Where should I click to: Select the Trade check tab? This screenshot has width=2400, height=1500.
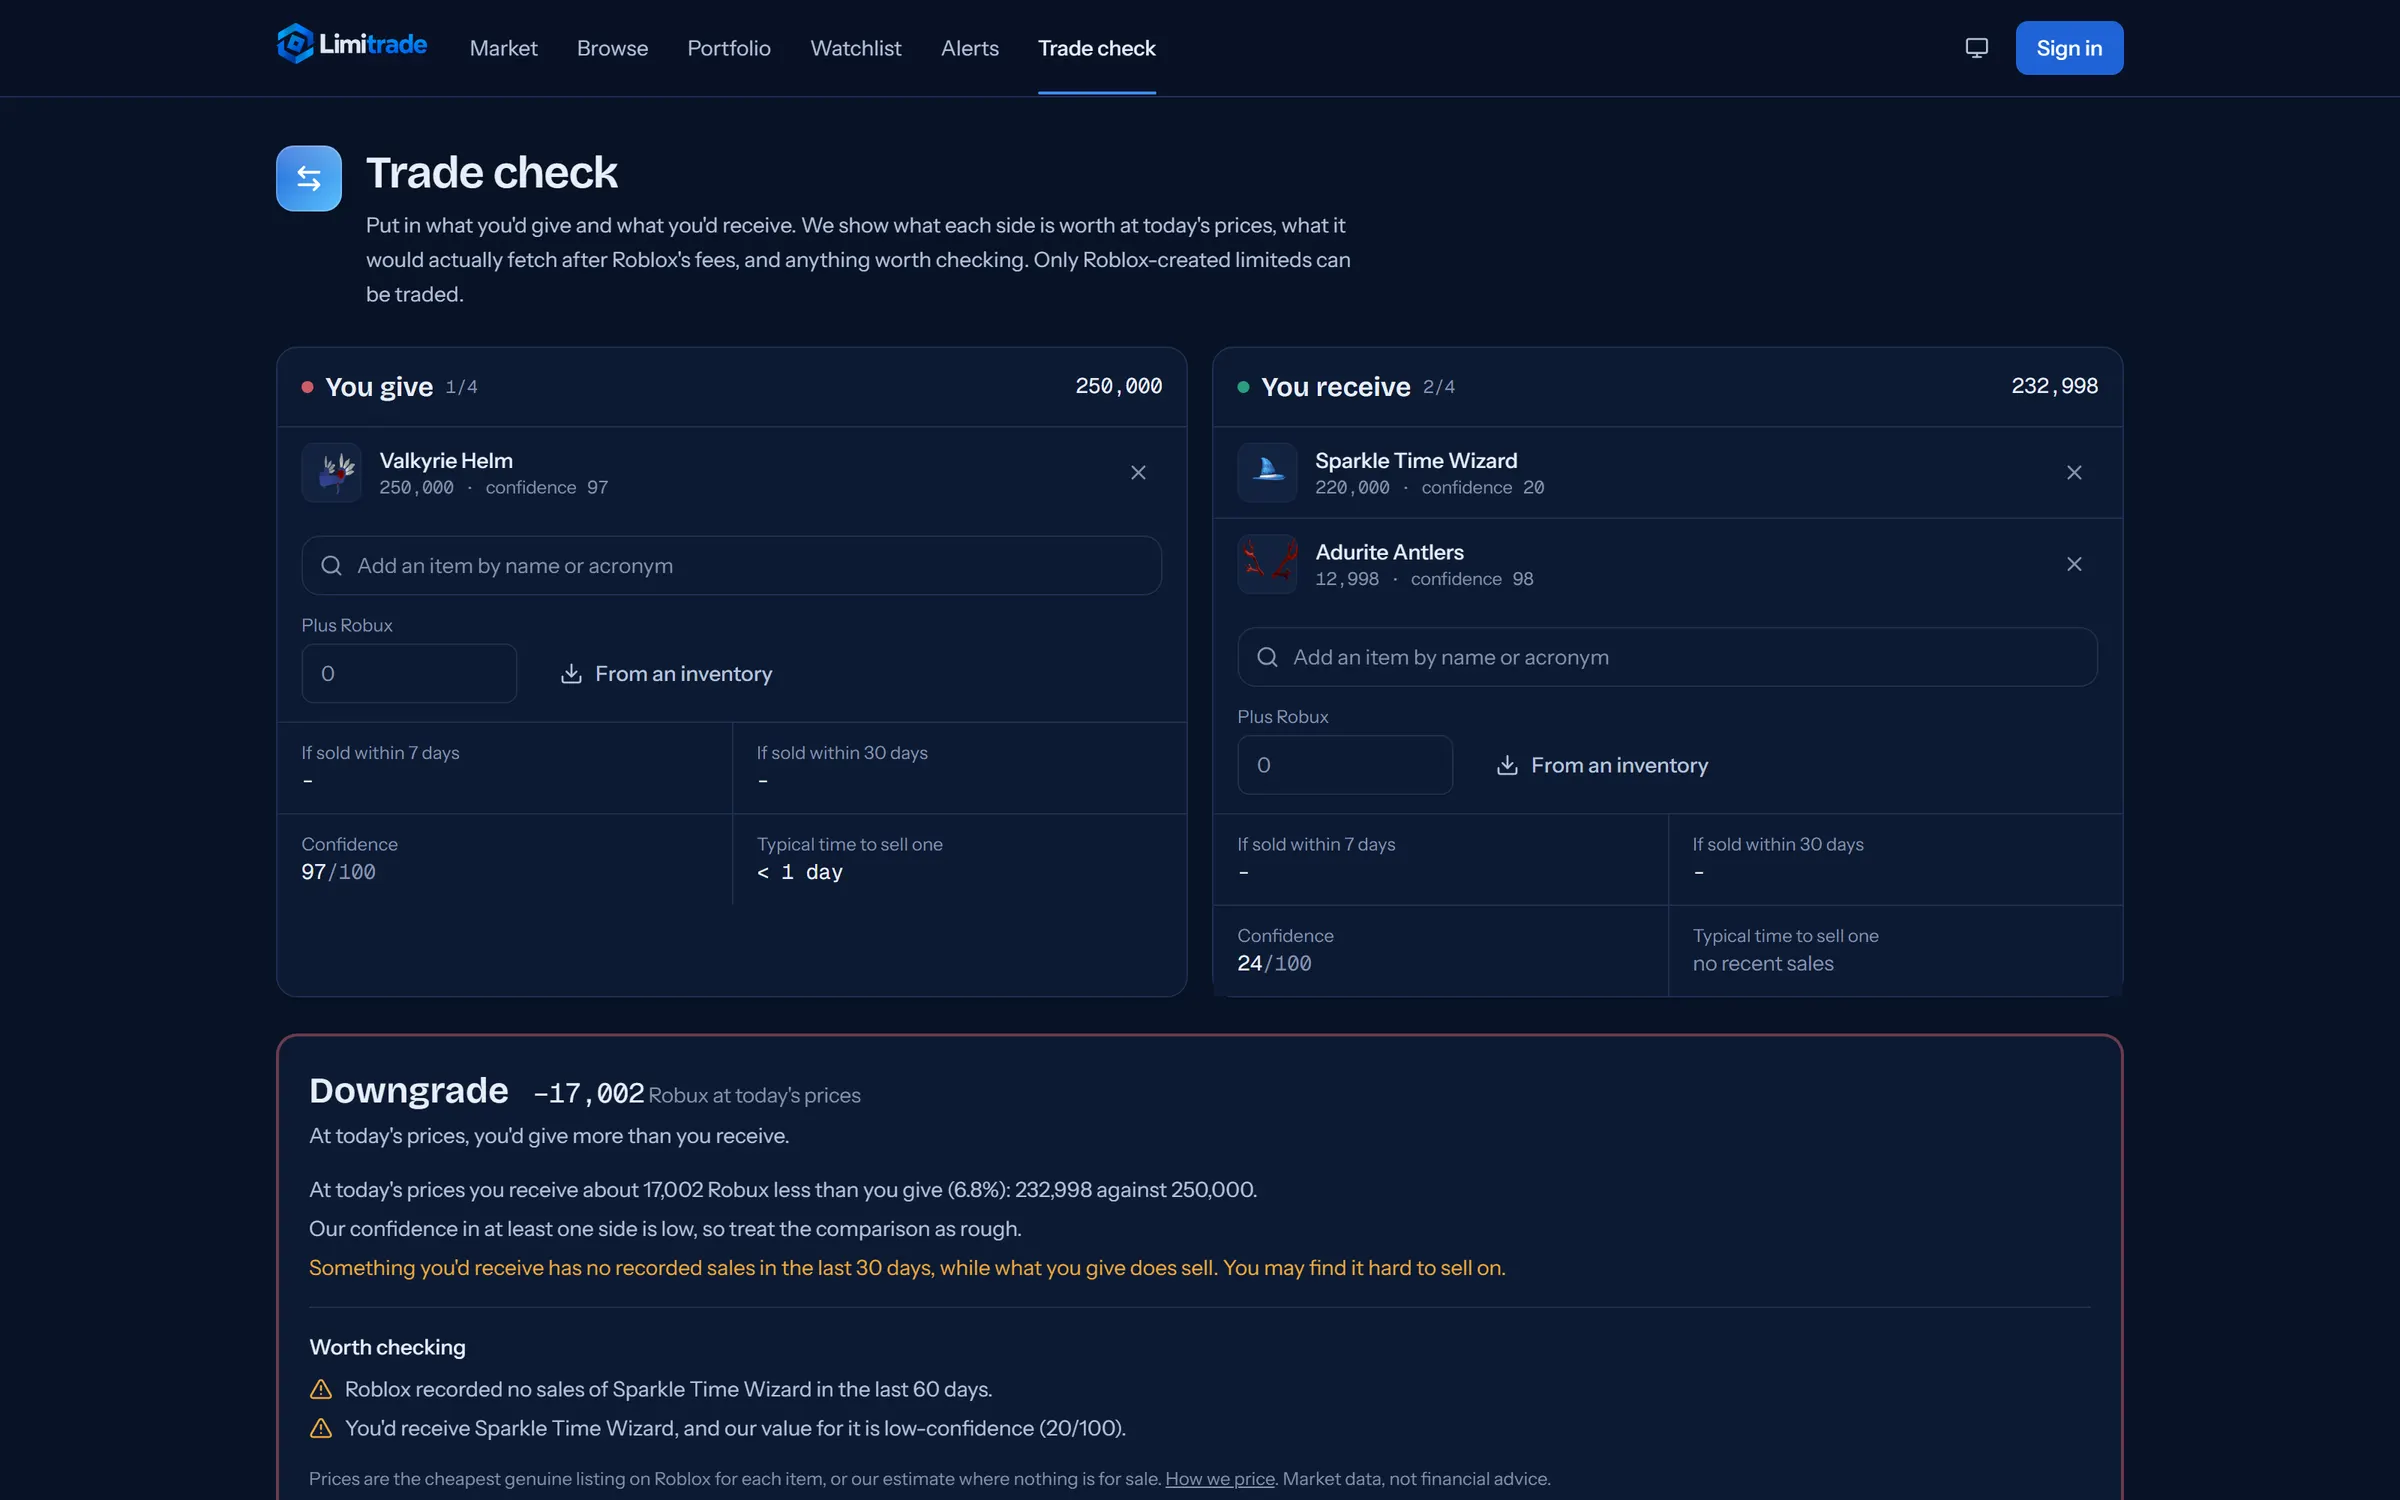pyautogui.click(x=1097, y=48)
